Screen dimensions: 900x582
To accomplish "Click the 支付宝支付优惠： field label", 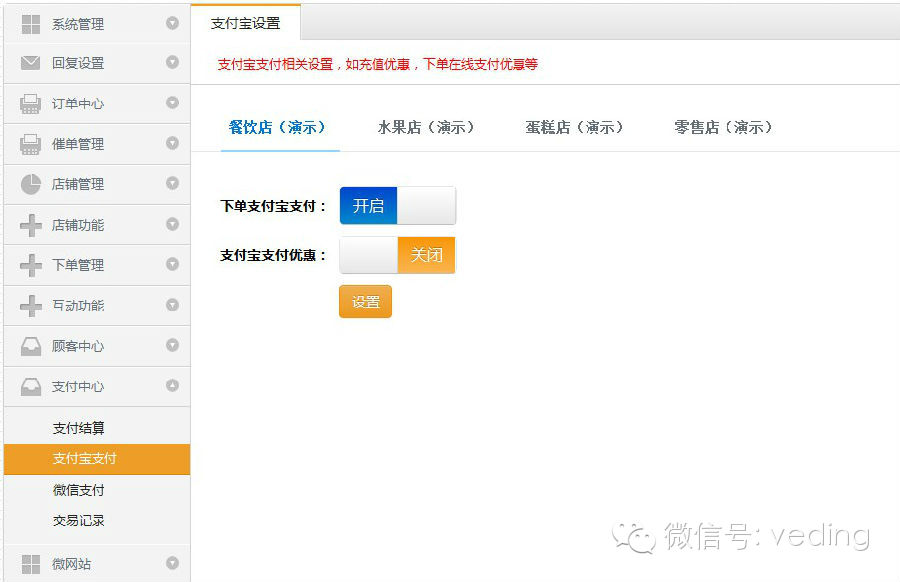I will pyautogui.click(x=273, y=255).
